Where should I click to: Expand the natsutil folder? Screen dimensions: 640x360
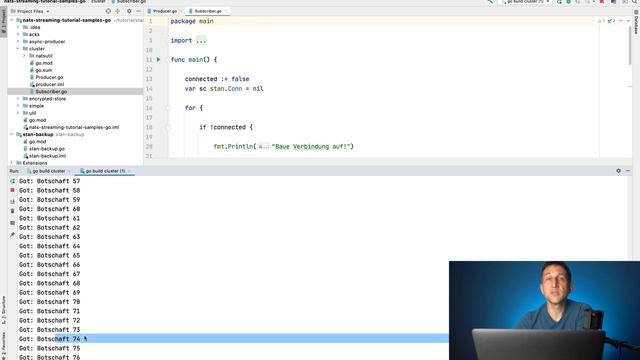click(x=24, y=56)
